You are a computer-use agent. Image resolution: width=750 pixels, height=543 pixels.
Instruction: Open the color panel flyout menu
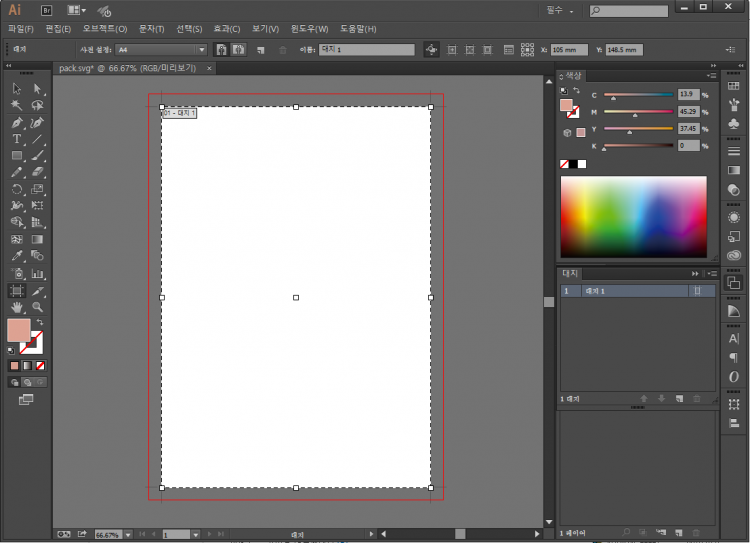(x=712, y=76)
